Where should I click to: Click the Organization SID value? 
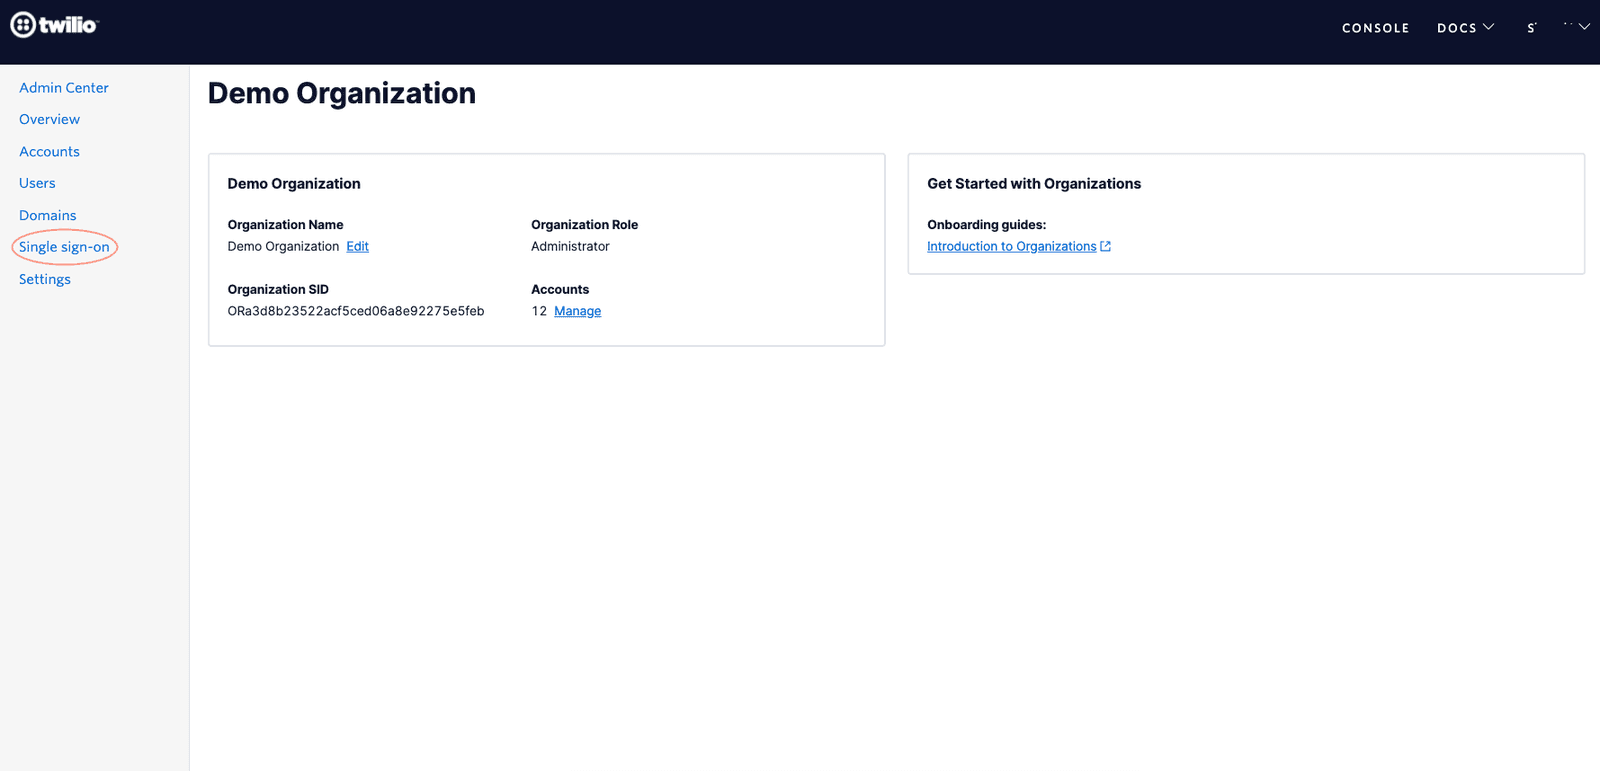coord(356,311)
